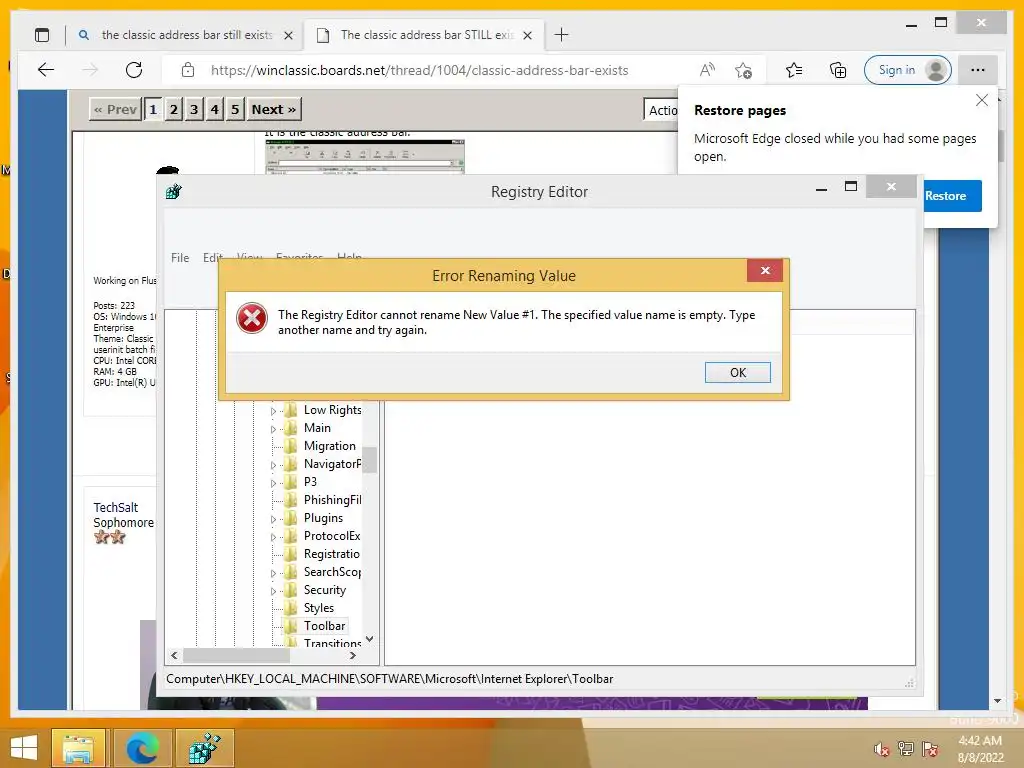Click the site lock icon in address bar

pos(188,70)
